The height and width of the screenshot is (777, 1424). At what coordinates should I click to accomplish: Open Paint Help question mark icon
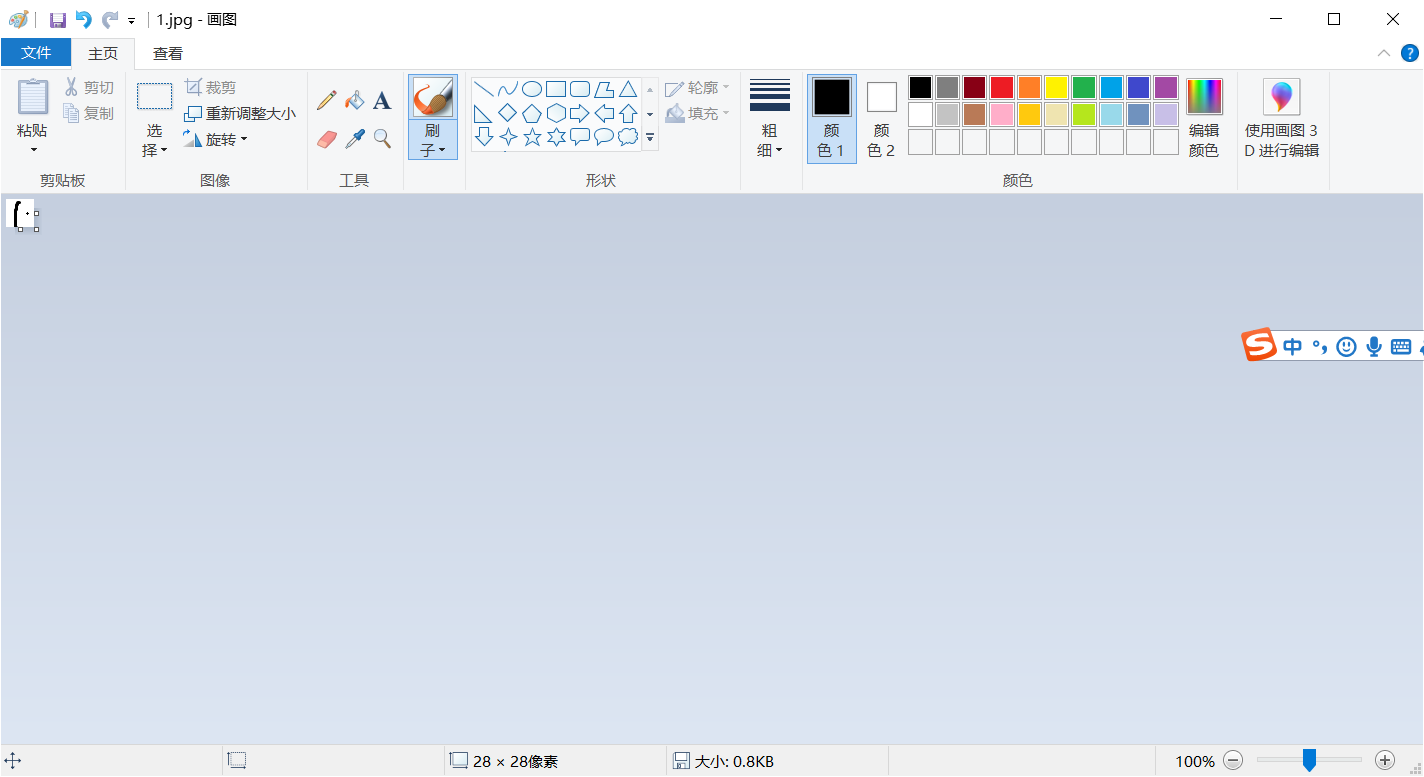pos(1410,53)
